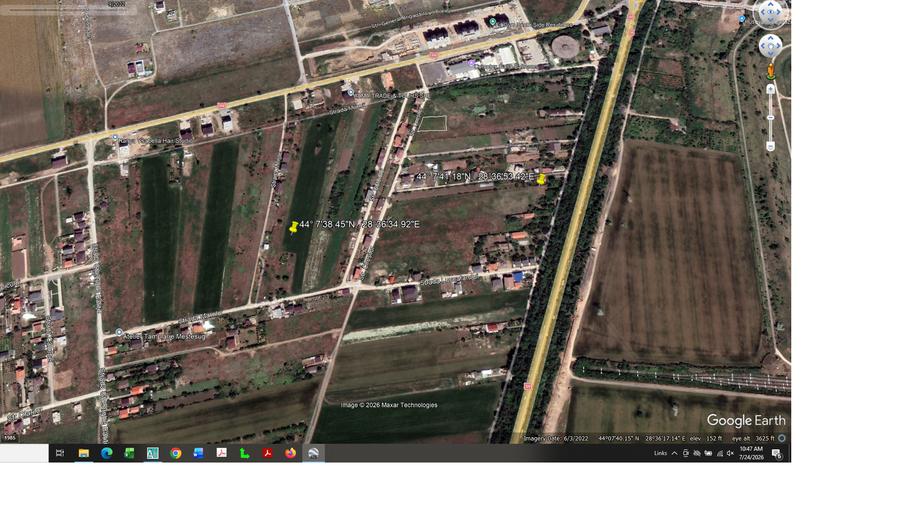Open the place marker near Calea Mestesug label
Image resolution: width=900 pixels, height=506 pixels.
pyautogui.click(x=119, y=332)
